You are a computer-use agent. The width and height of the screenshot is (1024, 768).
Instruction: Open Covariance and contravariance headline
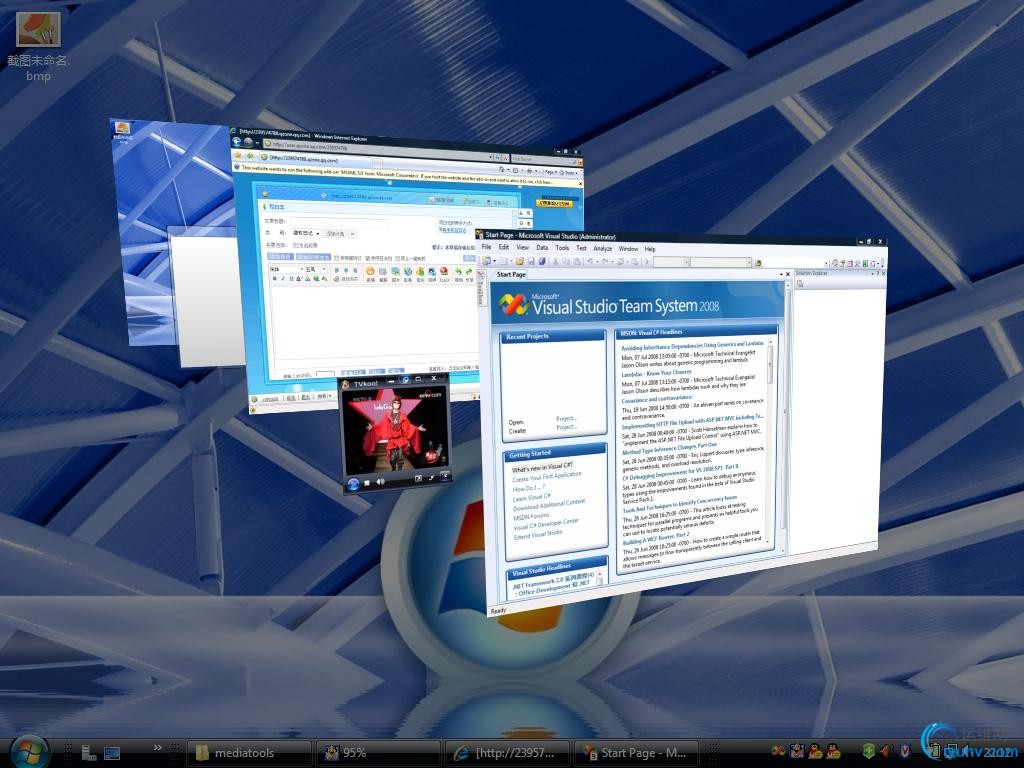(x=657, y=398)
